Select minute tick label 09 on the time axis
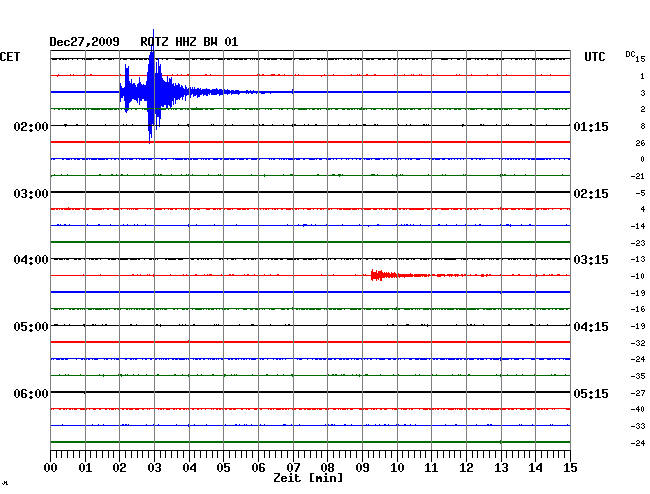 point(362,468)
